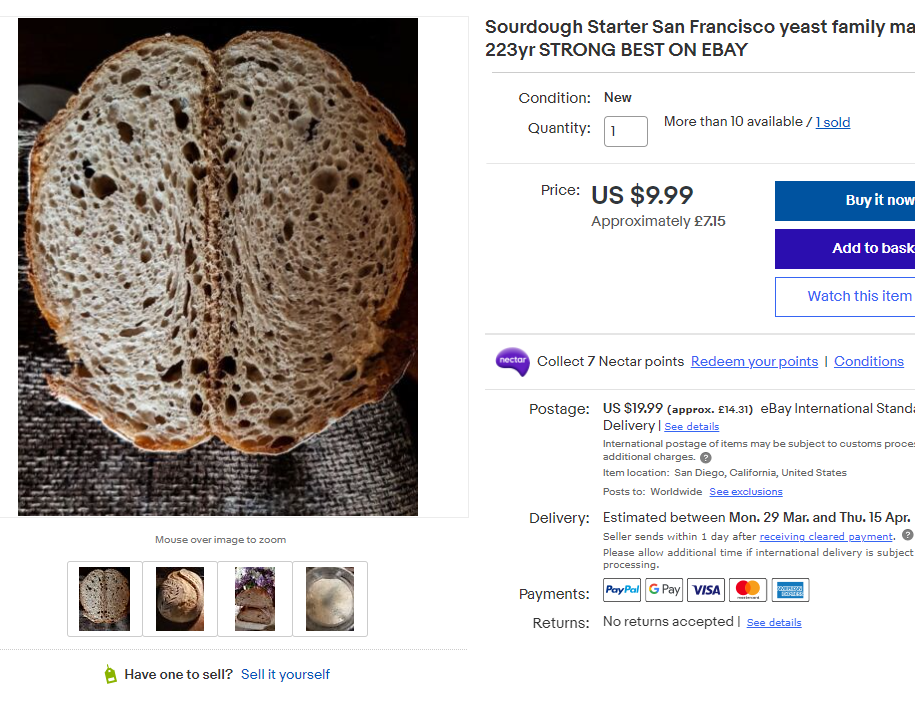Open Redeem your points link
Viewport: 915px width, 712px height.
pyautogui.click(x=754, y=361)
